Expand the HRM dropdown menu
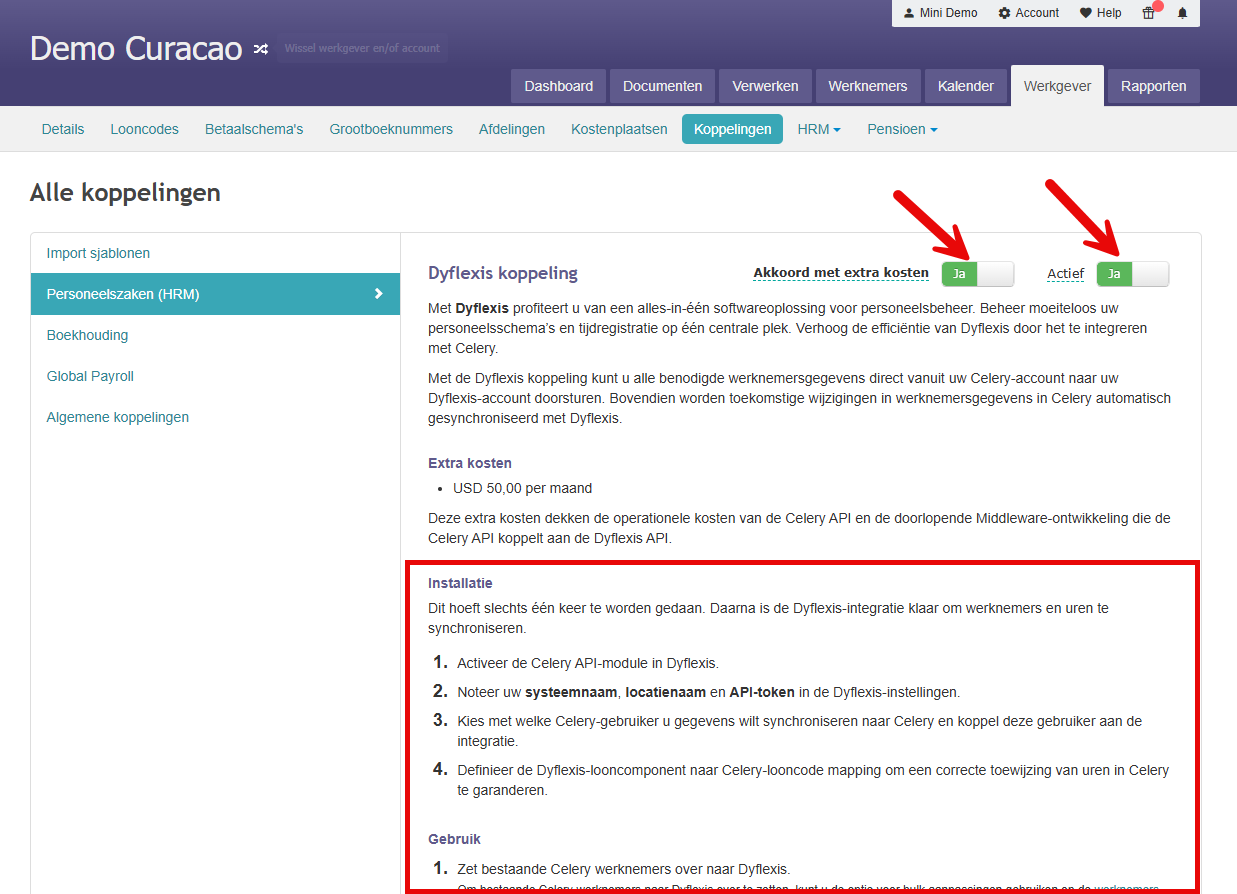The image size is (1237, 894). 819,129
